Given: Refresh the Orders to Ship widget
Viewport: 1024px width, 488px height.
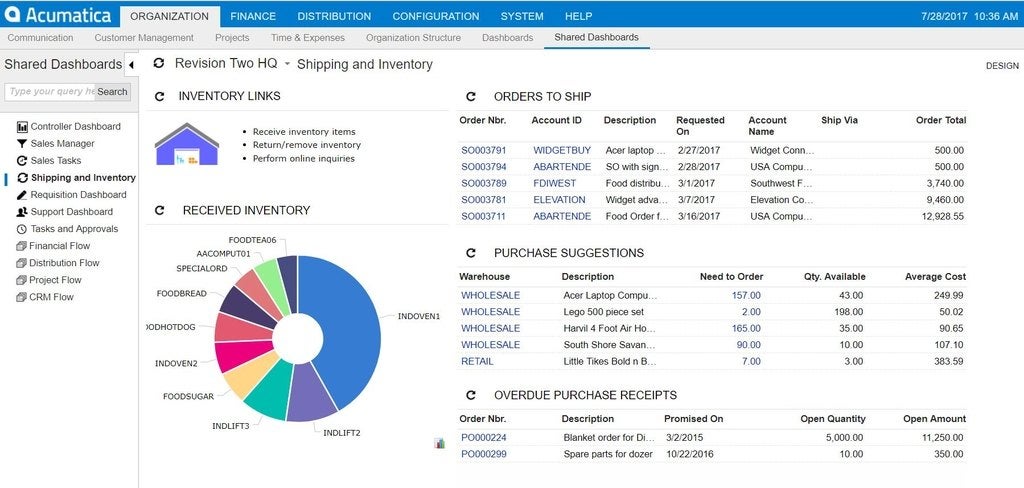Looking at the screenshot, I should (470, 97).
